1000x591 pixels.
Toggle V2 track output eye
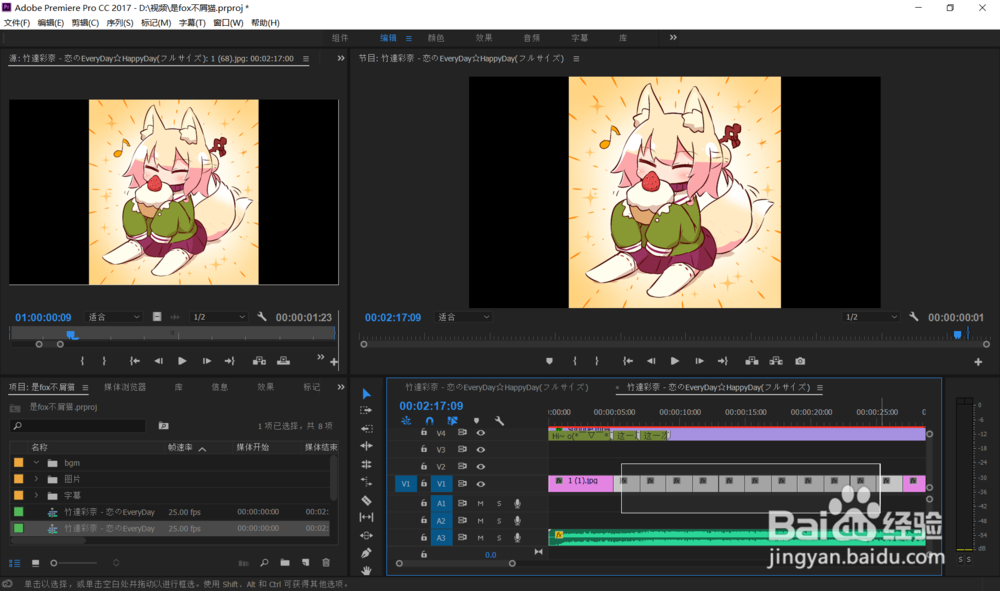(x=480, y=467)
